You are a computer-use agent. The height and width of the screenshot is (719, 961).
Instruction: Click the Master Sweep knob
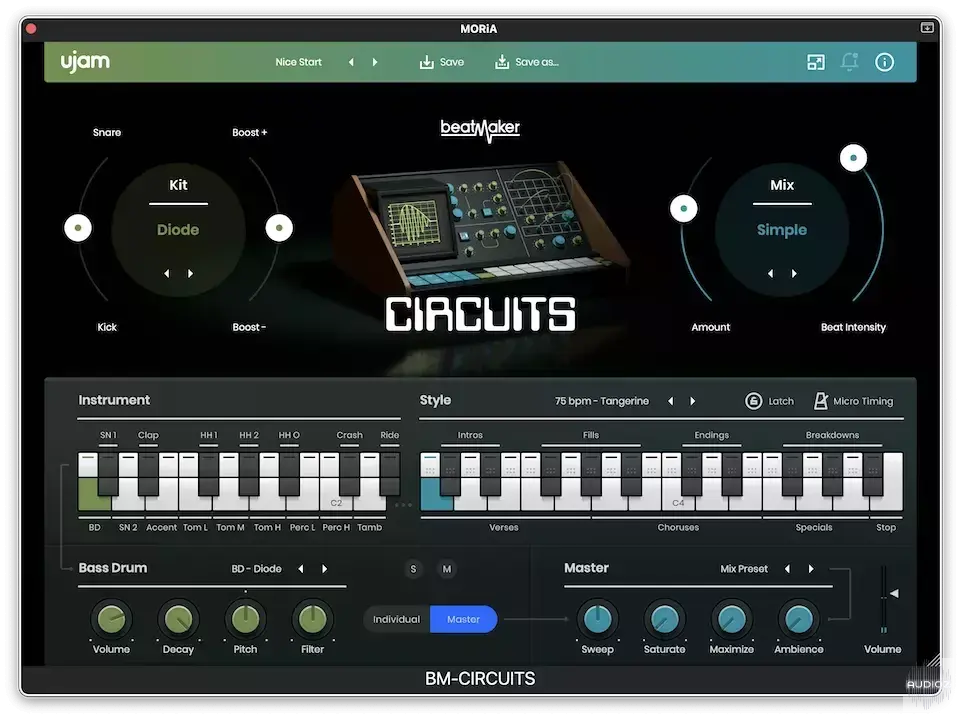pos(598,619)
